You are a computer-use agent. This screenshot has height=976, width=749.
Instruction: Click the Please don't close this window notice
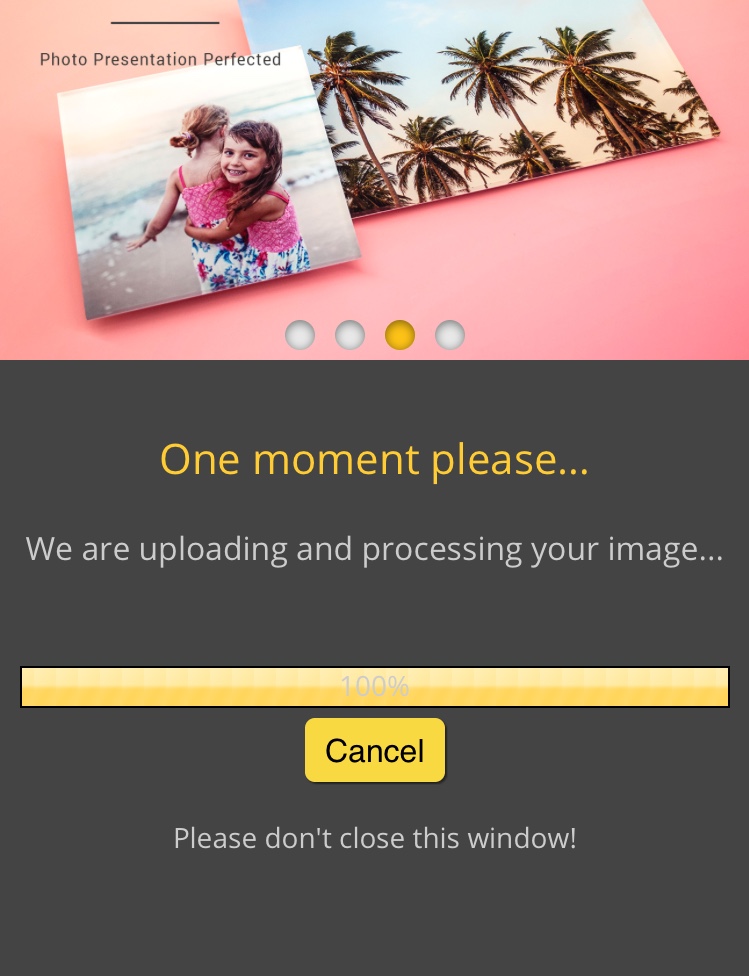click(x=375, y=838)
